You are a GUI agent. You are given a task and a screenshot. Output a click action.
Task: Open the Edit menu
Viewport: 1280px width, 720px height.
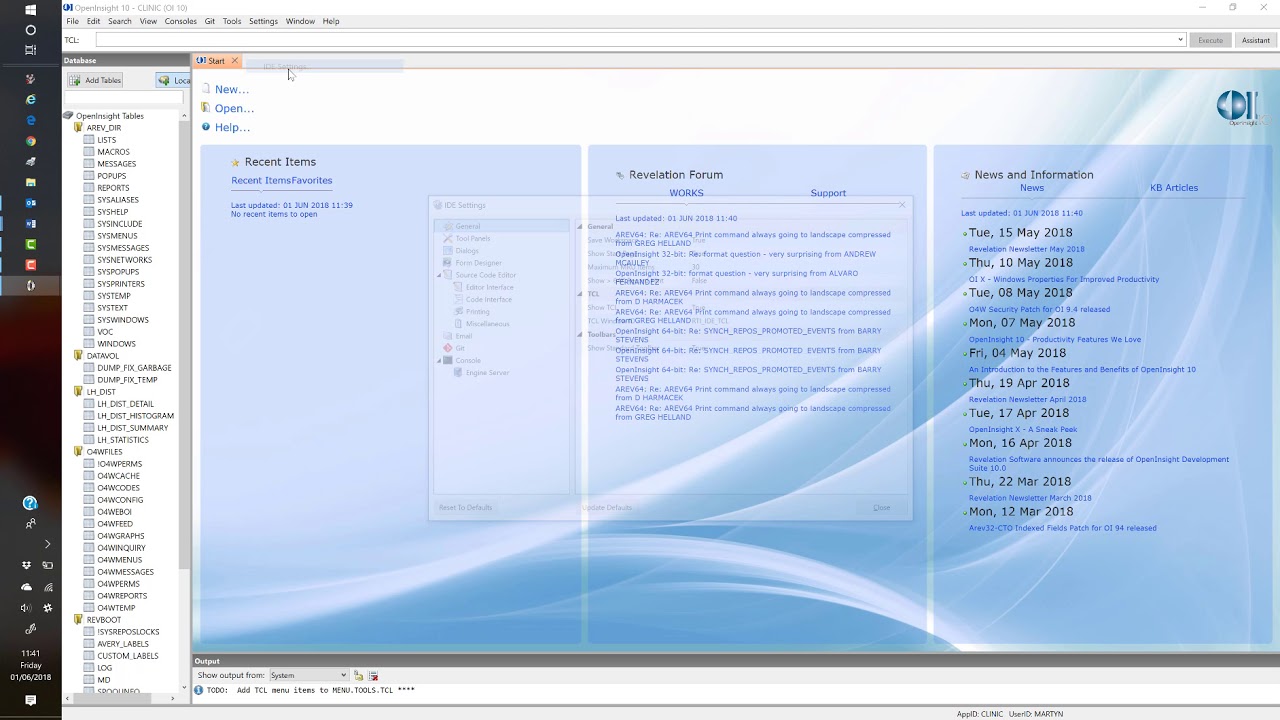pyautogui.click(x=93, y=21)
